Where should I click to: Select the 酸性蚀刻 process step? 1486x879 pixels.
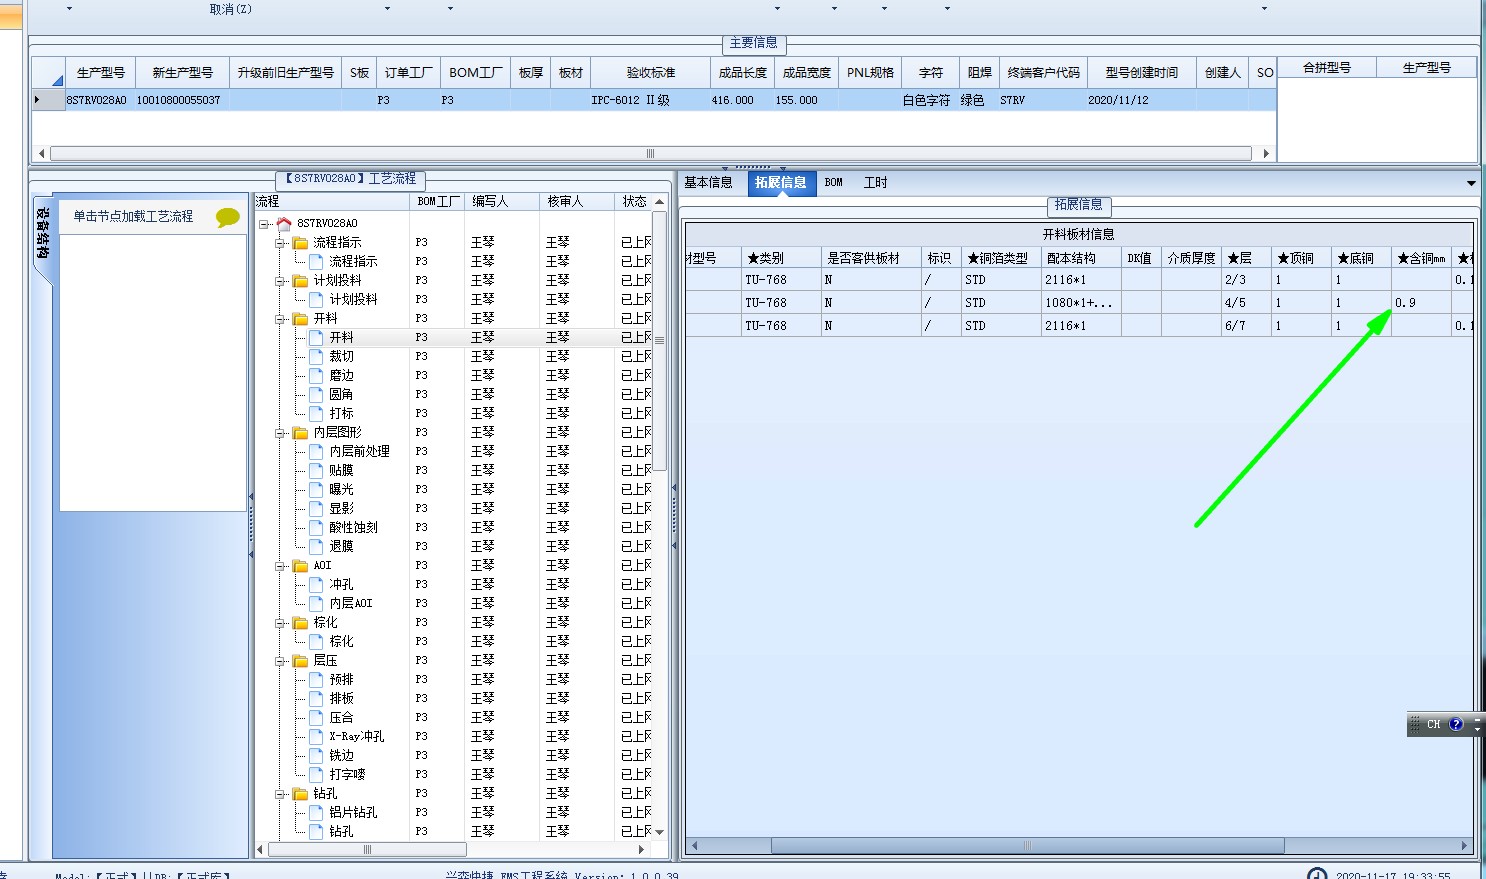coord(354,527)
